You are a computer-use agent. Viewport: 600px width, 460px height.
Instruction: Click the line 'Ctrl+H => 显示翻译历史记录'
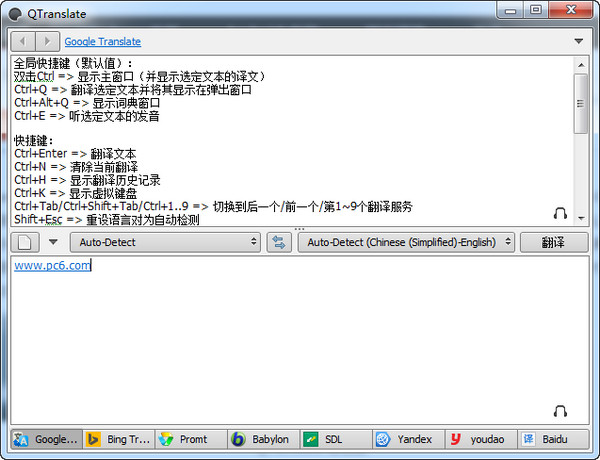click(x=87, y=180)
